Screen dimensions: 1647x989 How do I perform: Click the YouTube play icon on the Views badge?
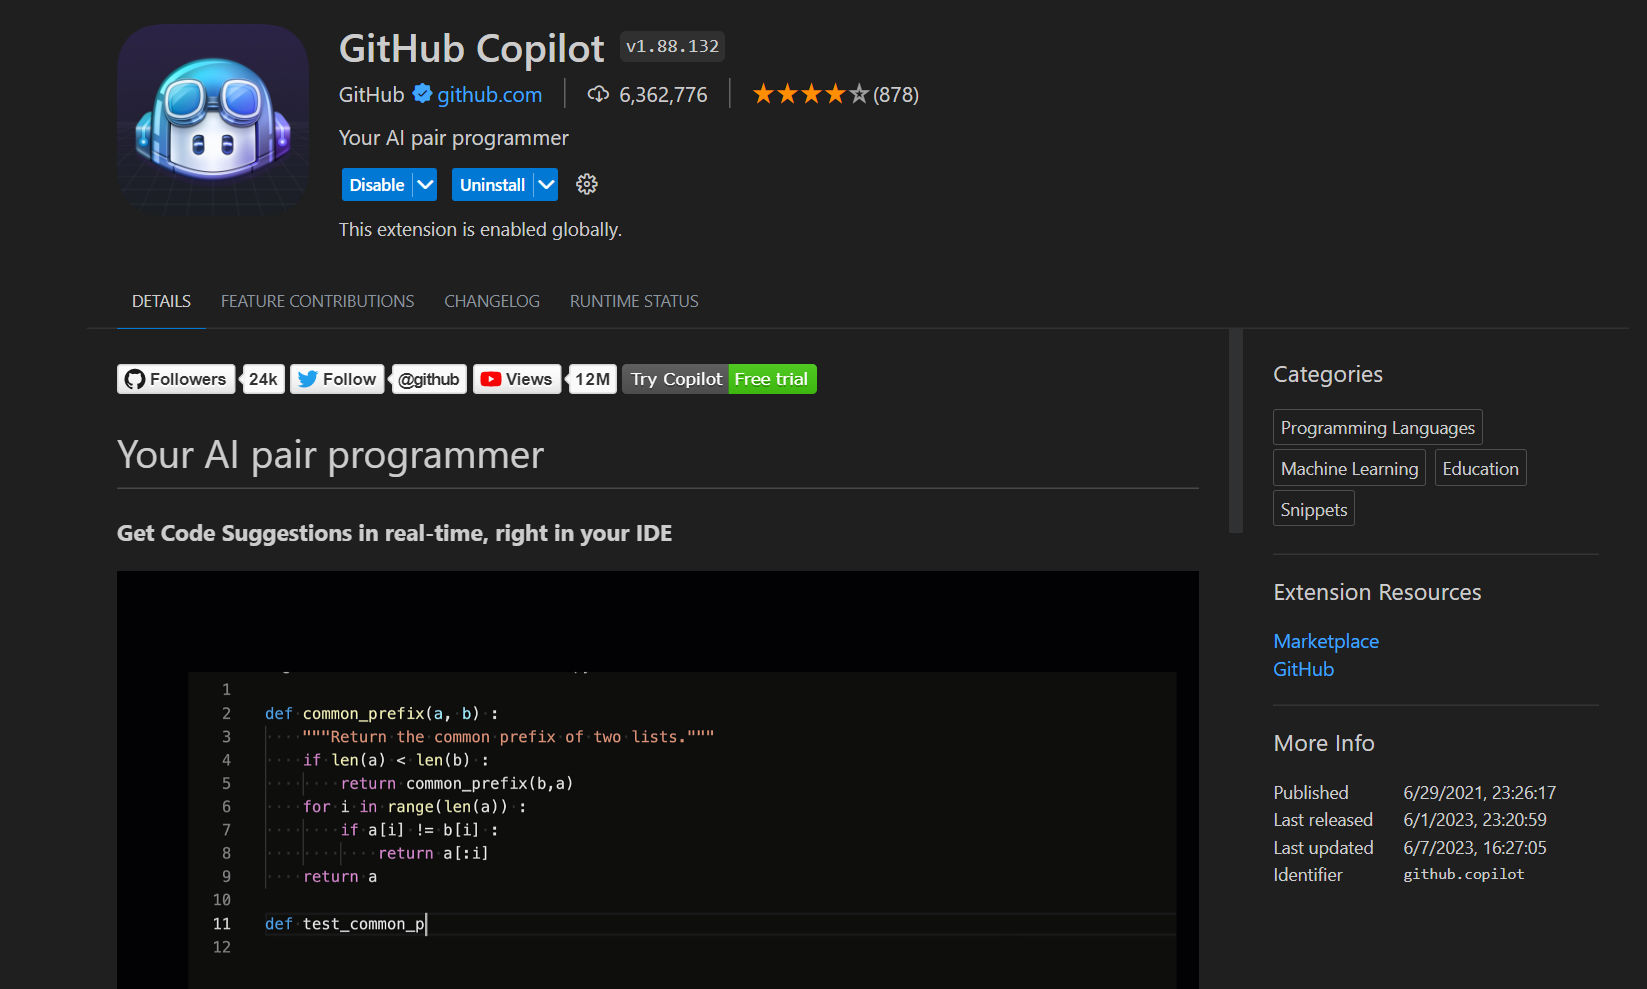491,379
